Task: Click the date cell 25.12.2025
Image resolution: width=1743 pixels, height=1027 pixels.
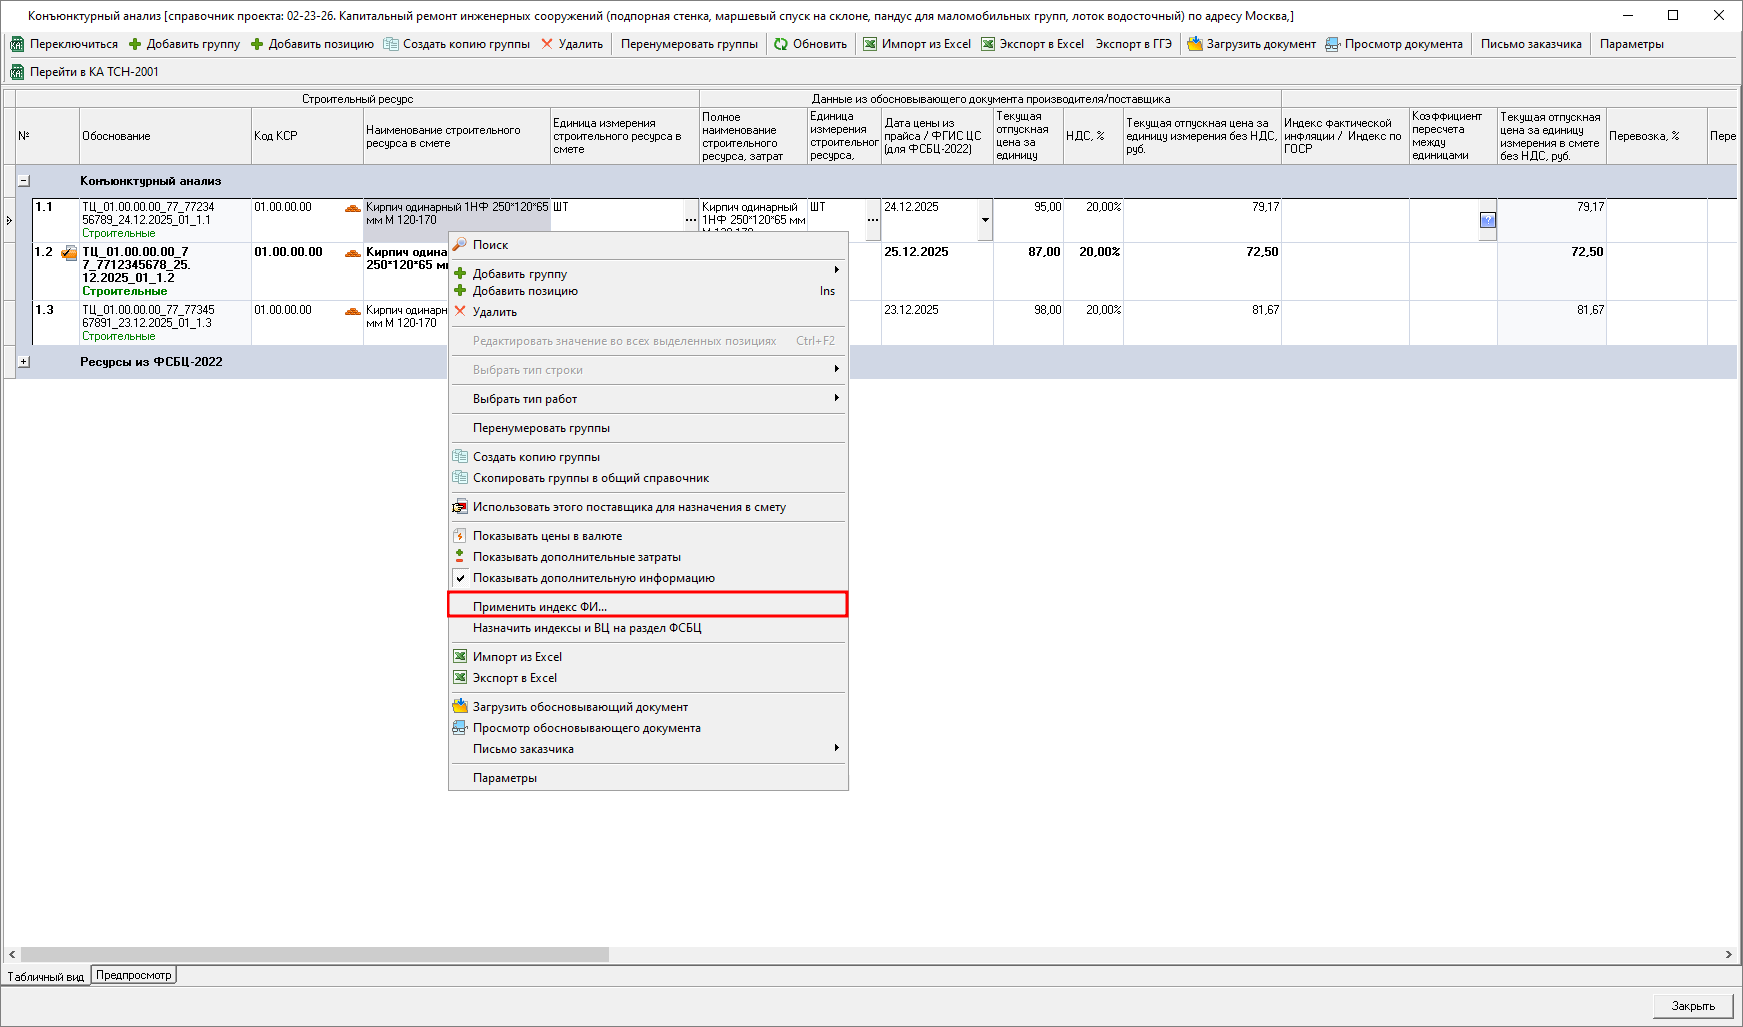Action: 937,271
